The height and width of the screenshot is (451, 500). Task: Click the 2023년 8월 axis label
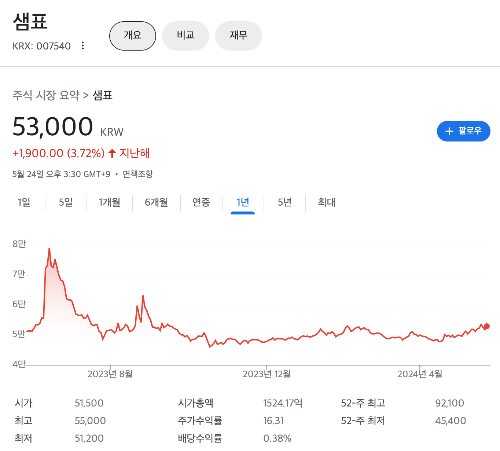tap(110, 374)
